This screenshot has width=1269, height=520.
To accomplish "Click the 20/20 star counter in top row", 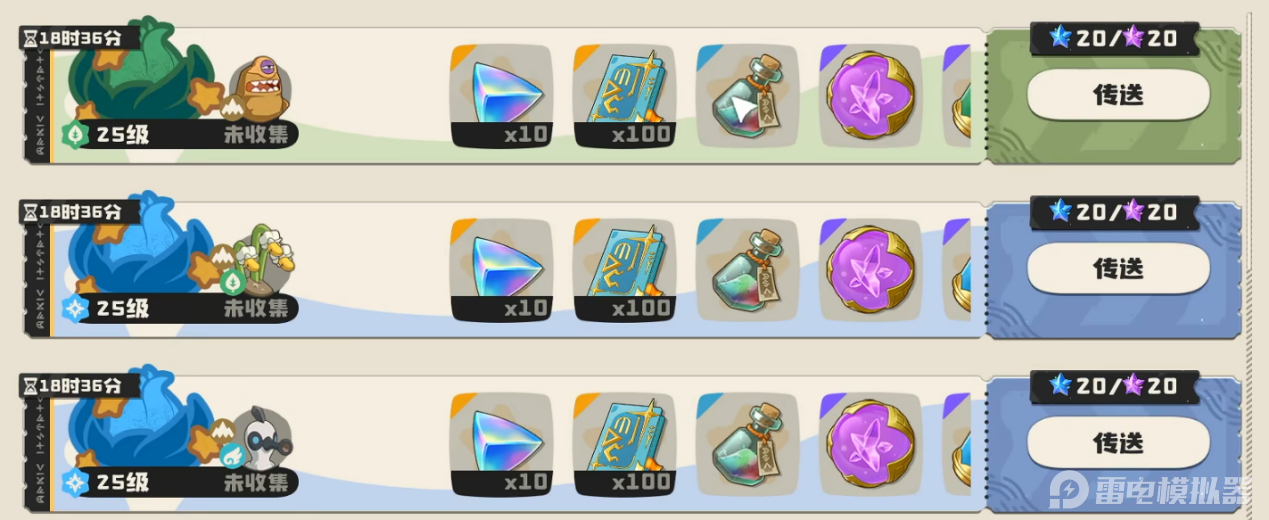I will coord(1114,39).
